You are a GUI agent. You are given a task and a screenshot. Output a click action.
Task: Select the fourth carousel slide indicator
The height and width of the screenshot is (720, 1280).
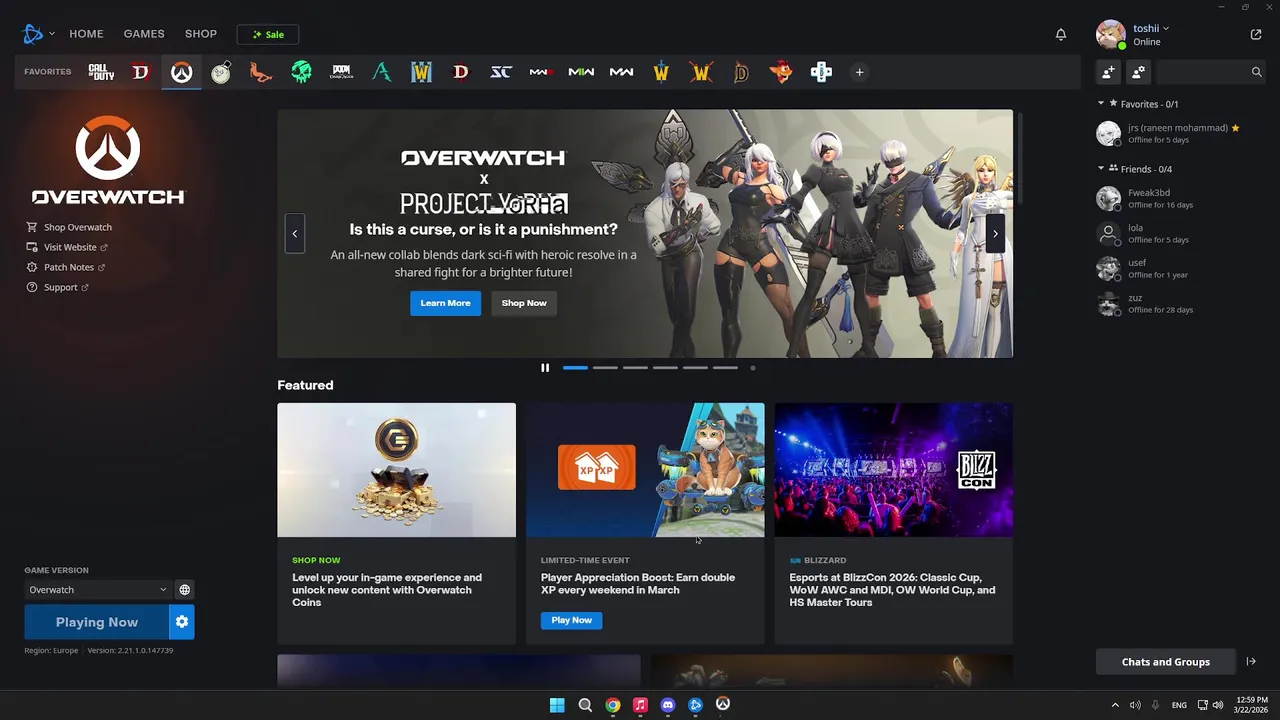coord(665,368)
